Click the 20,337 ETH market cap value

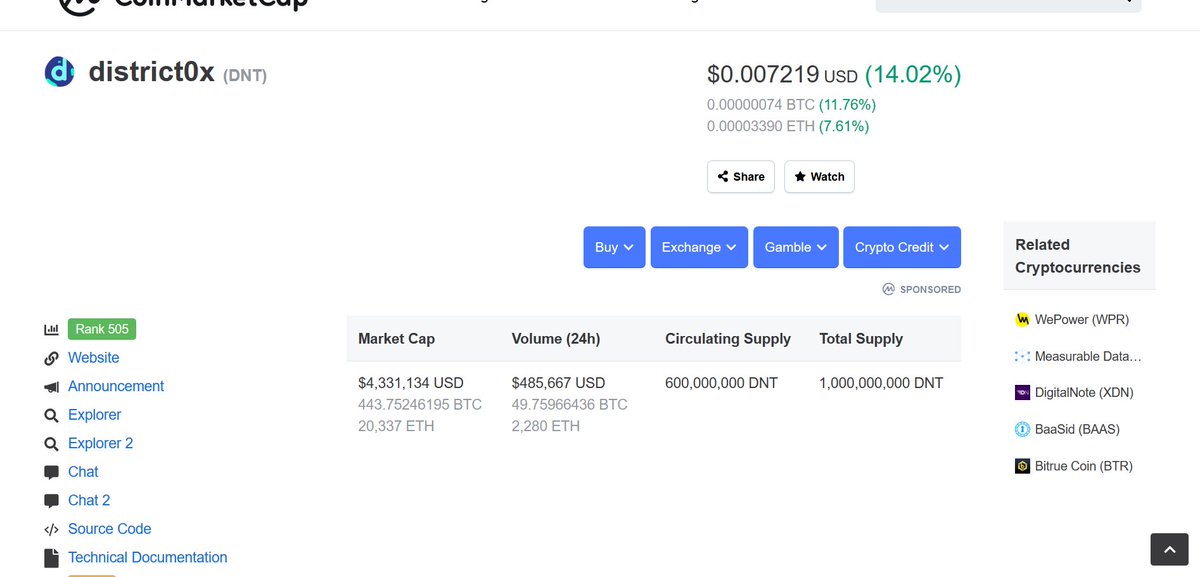click(x=396, y=426)
